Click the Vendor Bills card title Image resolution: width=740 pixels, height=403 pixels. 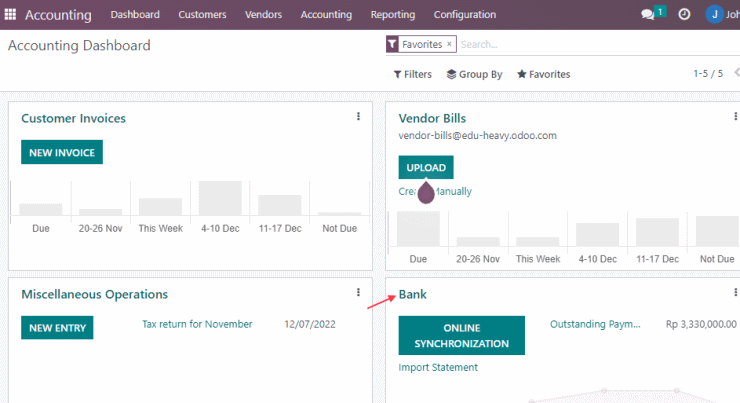point(432,118)
